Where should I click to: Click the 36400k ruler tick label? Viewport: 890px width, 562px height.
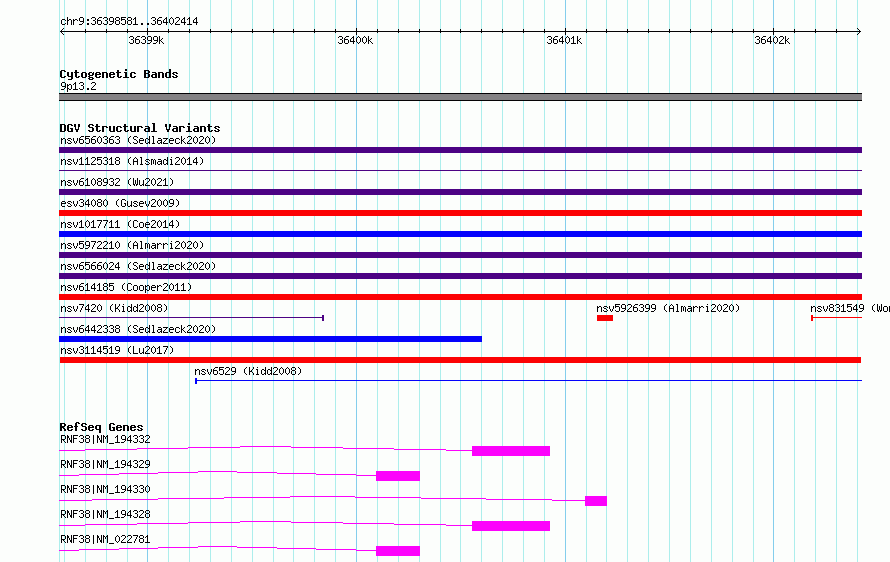[x=355, y=40]
